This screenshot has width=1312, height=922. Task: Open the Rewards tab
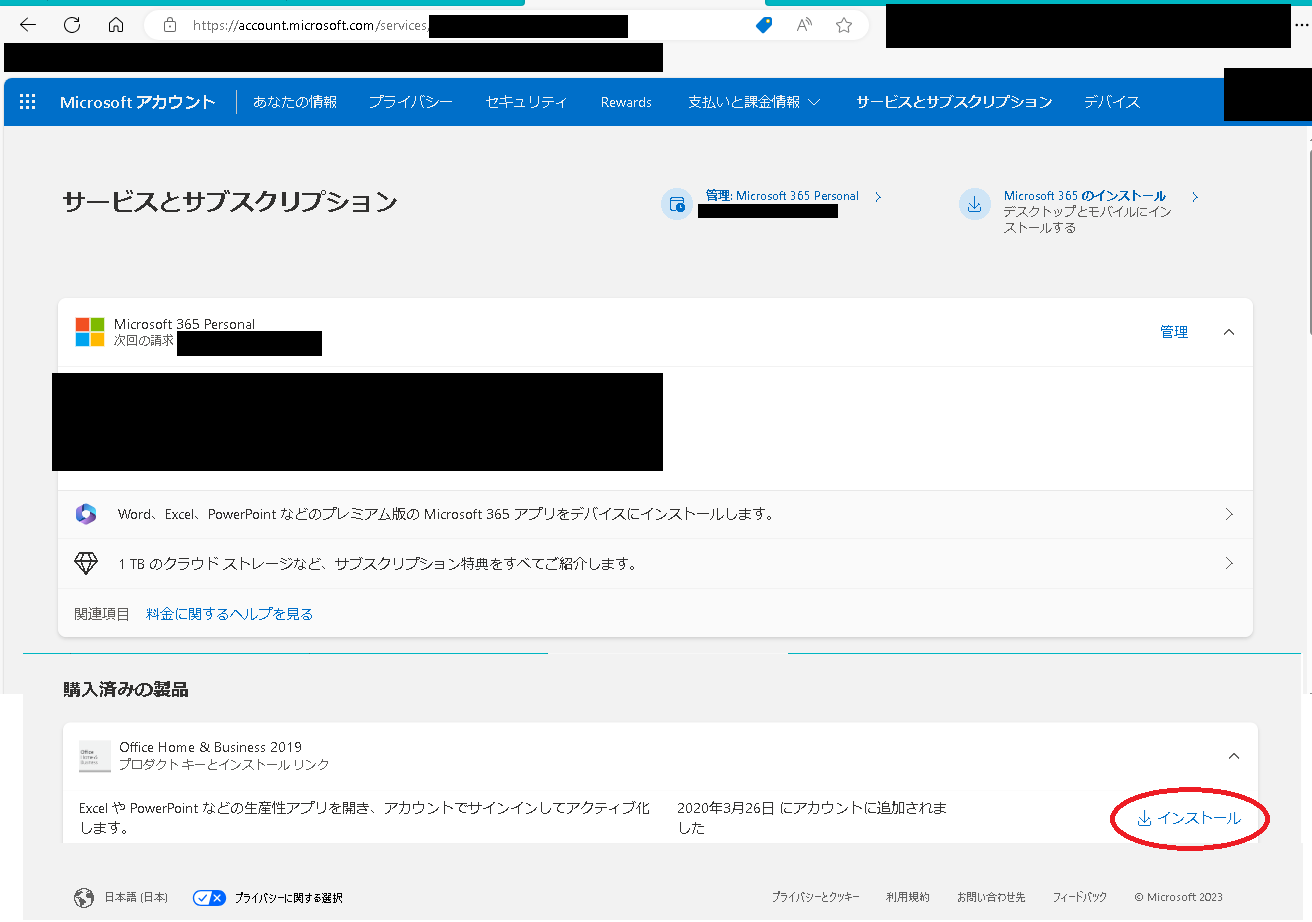click(x=626, y=102)
